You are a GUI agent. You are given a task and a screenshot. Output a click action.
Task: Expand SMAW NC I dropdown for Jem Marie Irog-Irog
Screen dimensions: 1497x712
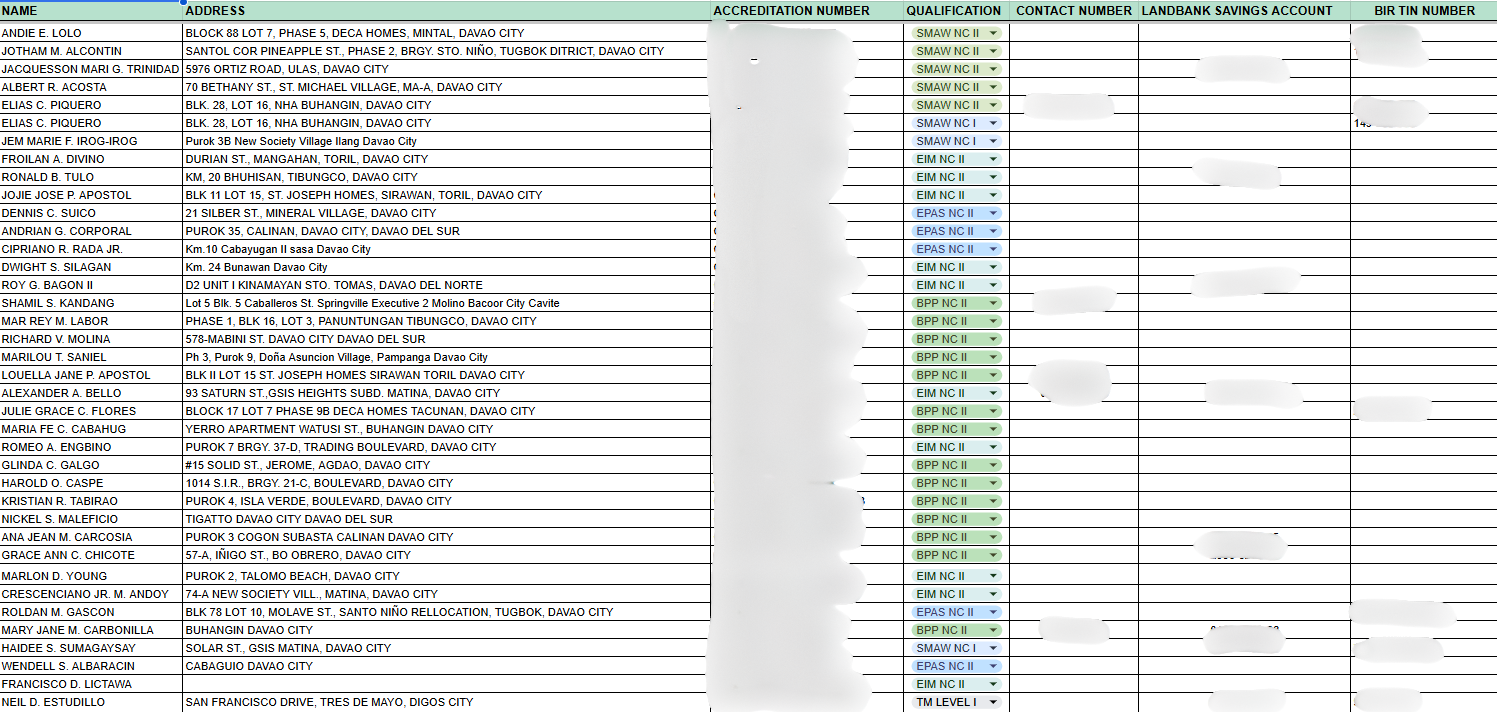pyautogui.click(x=993, y=141)
